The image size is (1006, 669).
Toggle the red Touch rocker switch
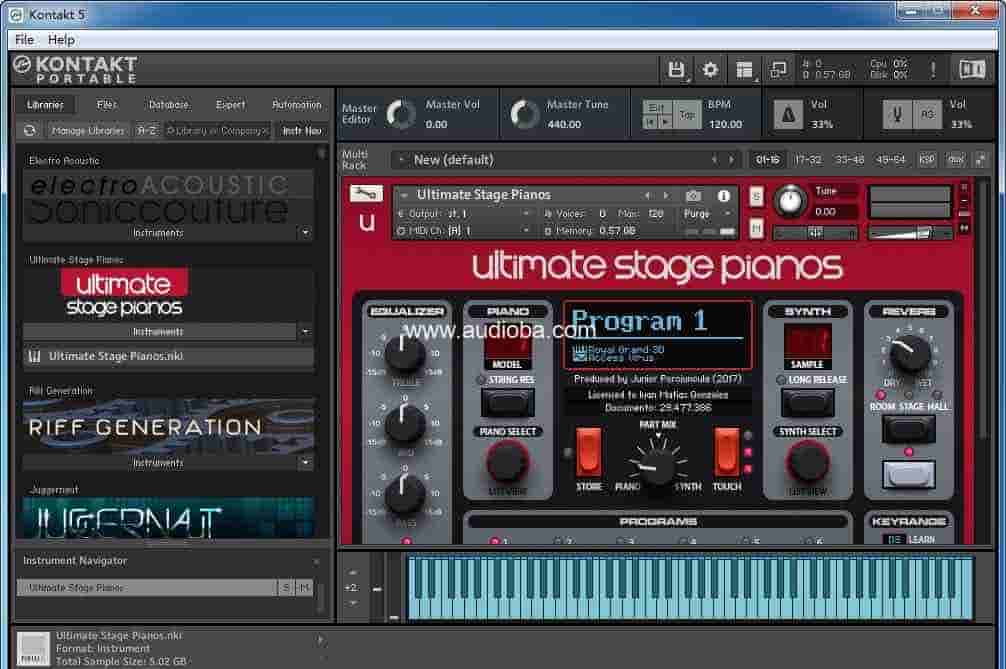[x=726, y=452]
